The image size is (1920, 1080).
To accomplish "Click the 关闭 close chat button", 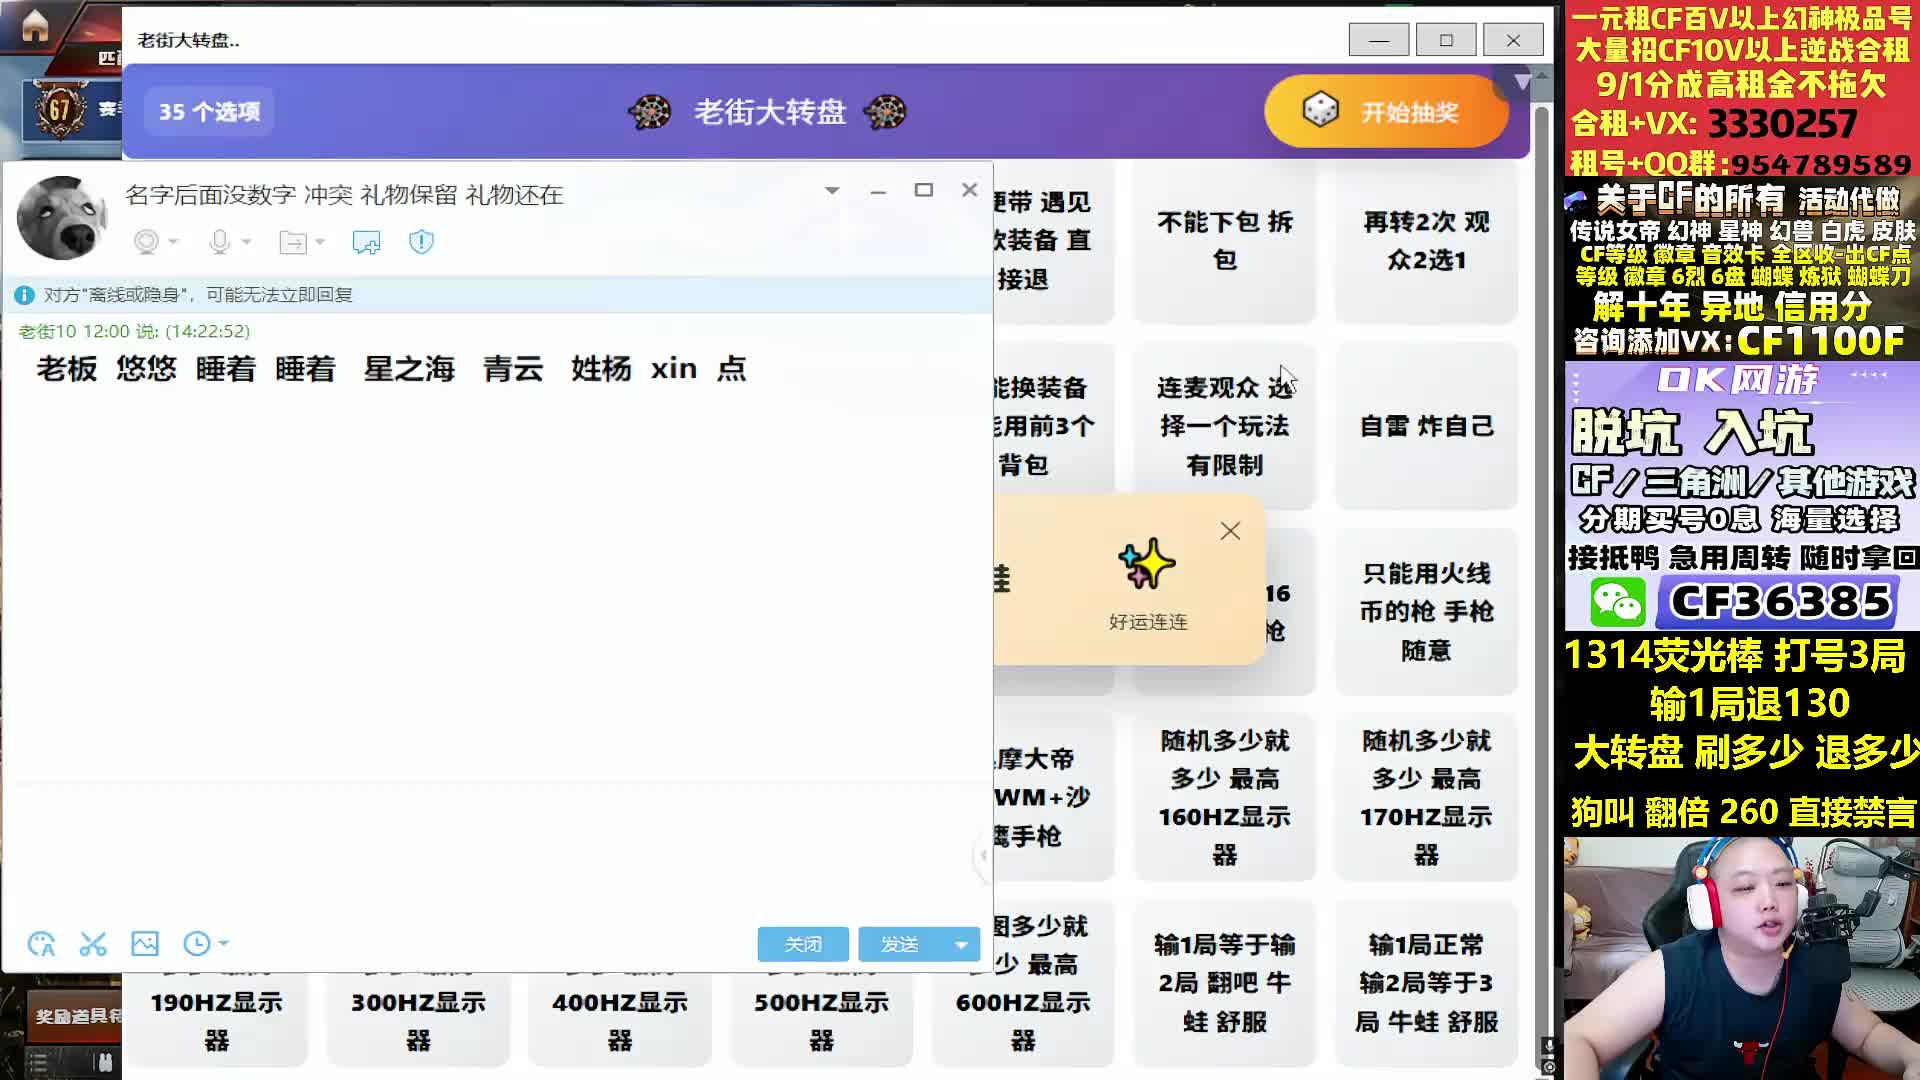I will 803,944.
